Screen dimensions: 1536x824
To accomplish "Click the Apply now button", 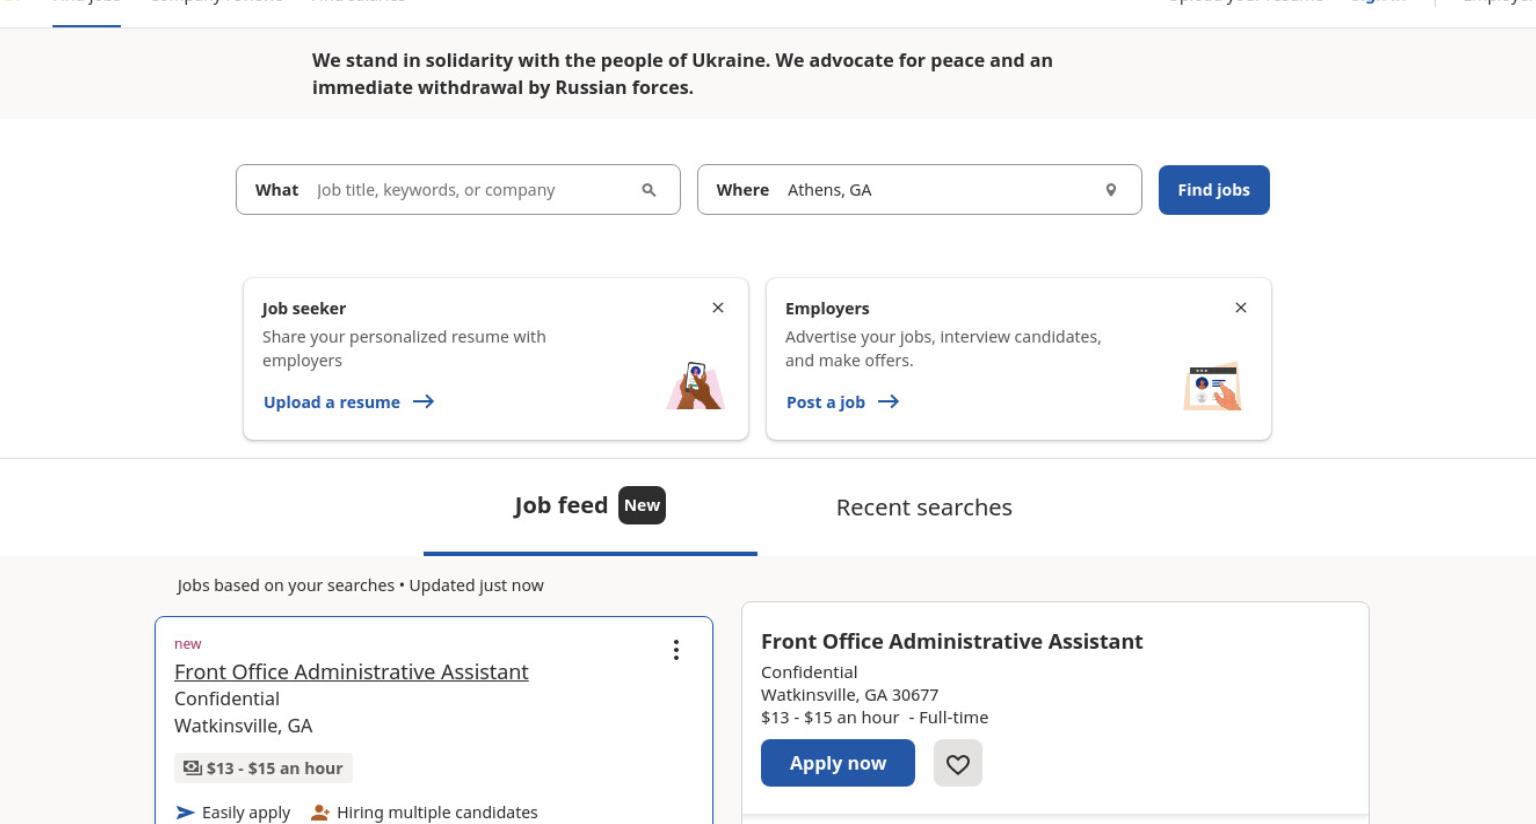I will pos(838,763).
